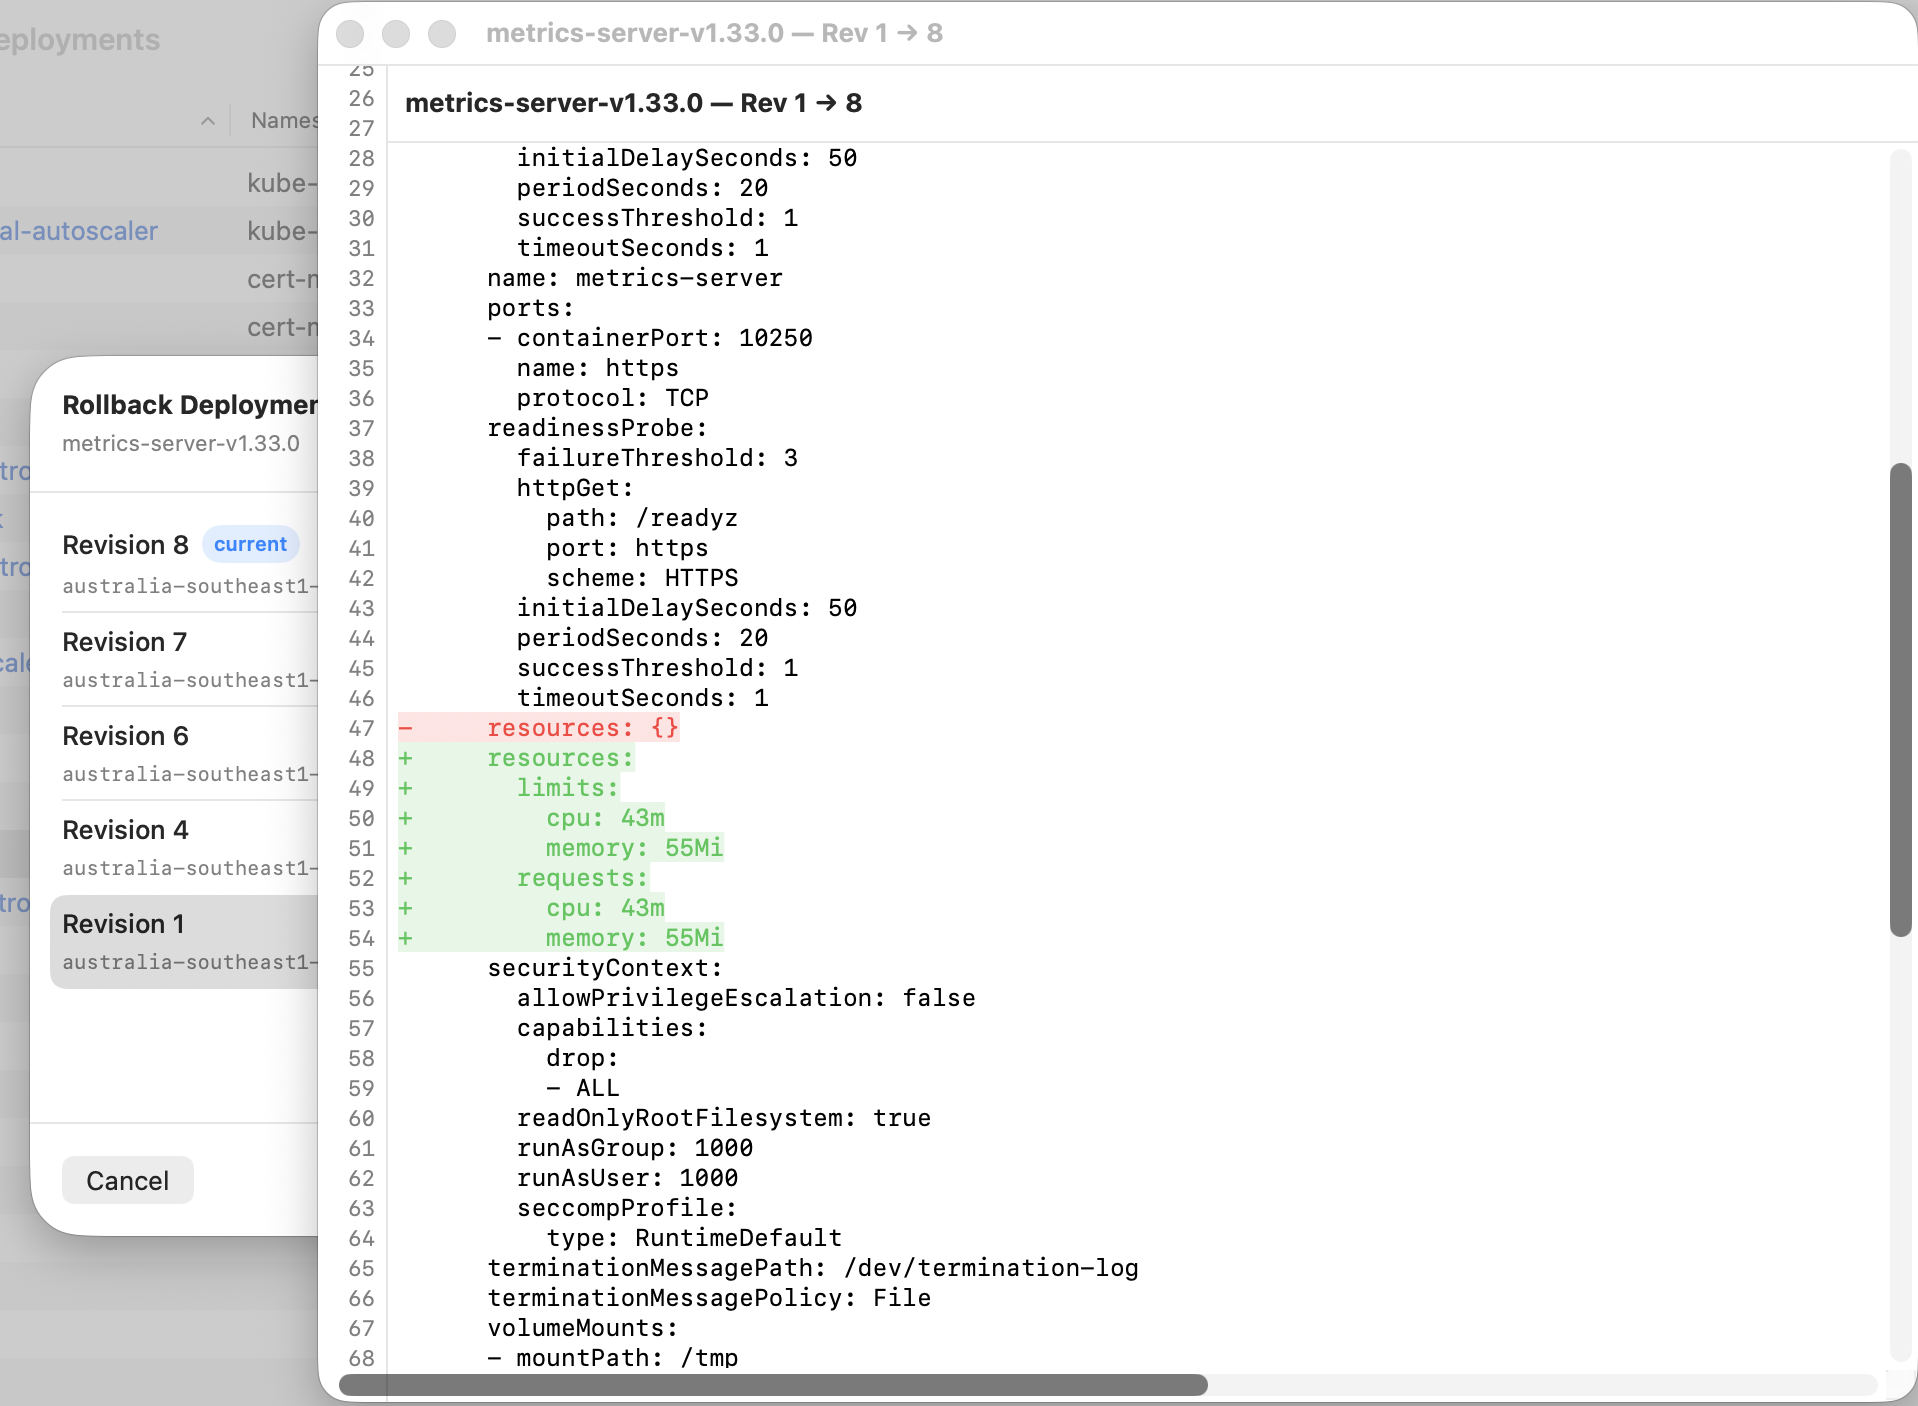Click the vertical scrollbar thumb in diff view

[1900, 700]
